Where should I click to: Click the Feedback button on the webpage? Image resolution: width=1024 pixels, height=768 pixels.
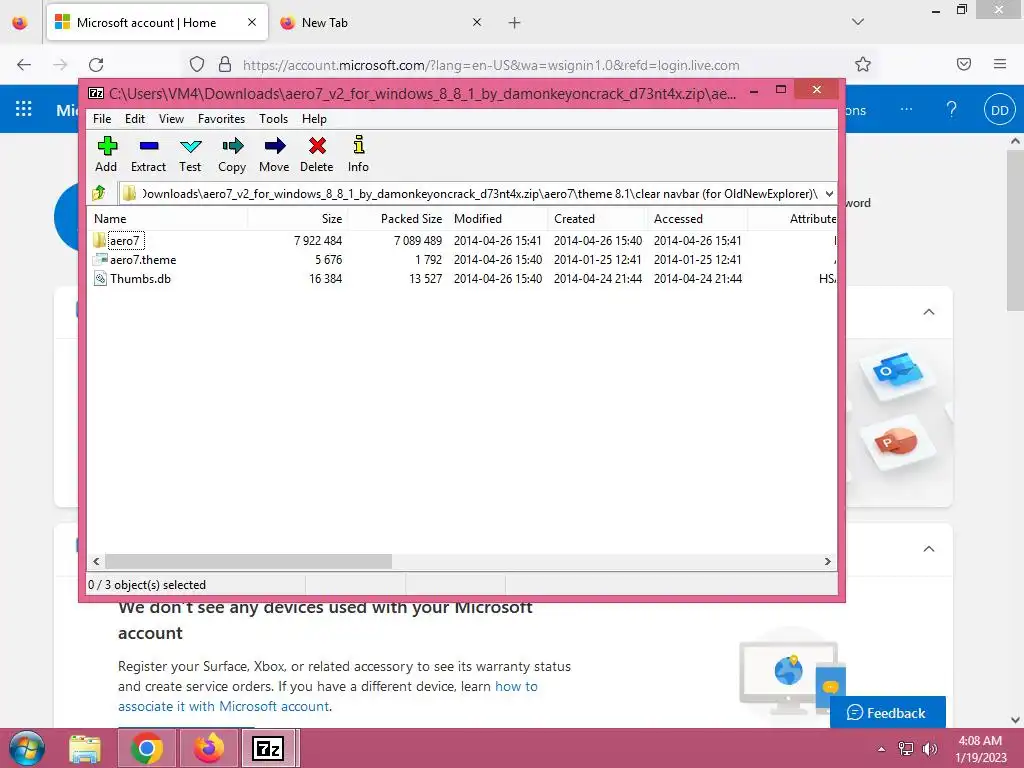tap(888, 712)
